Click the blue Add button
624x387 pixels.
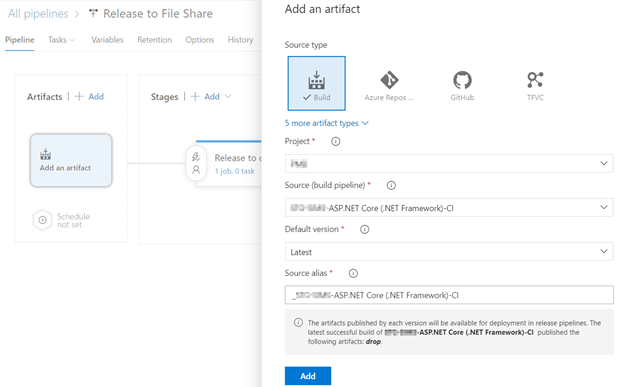[x=308, y=376]
